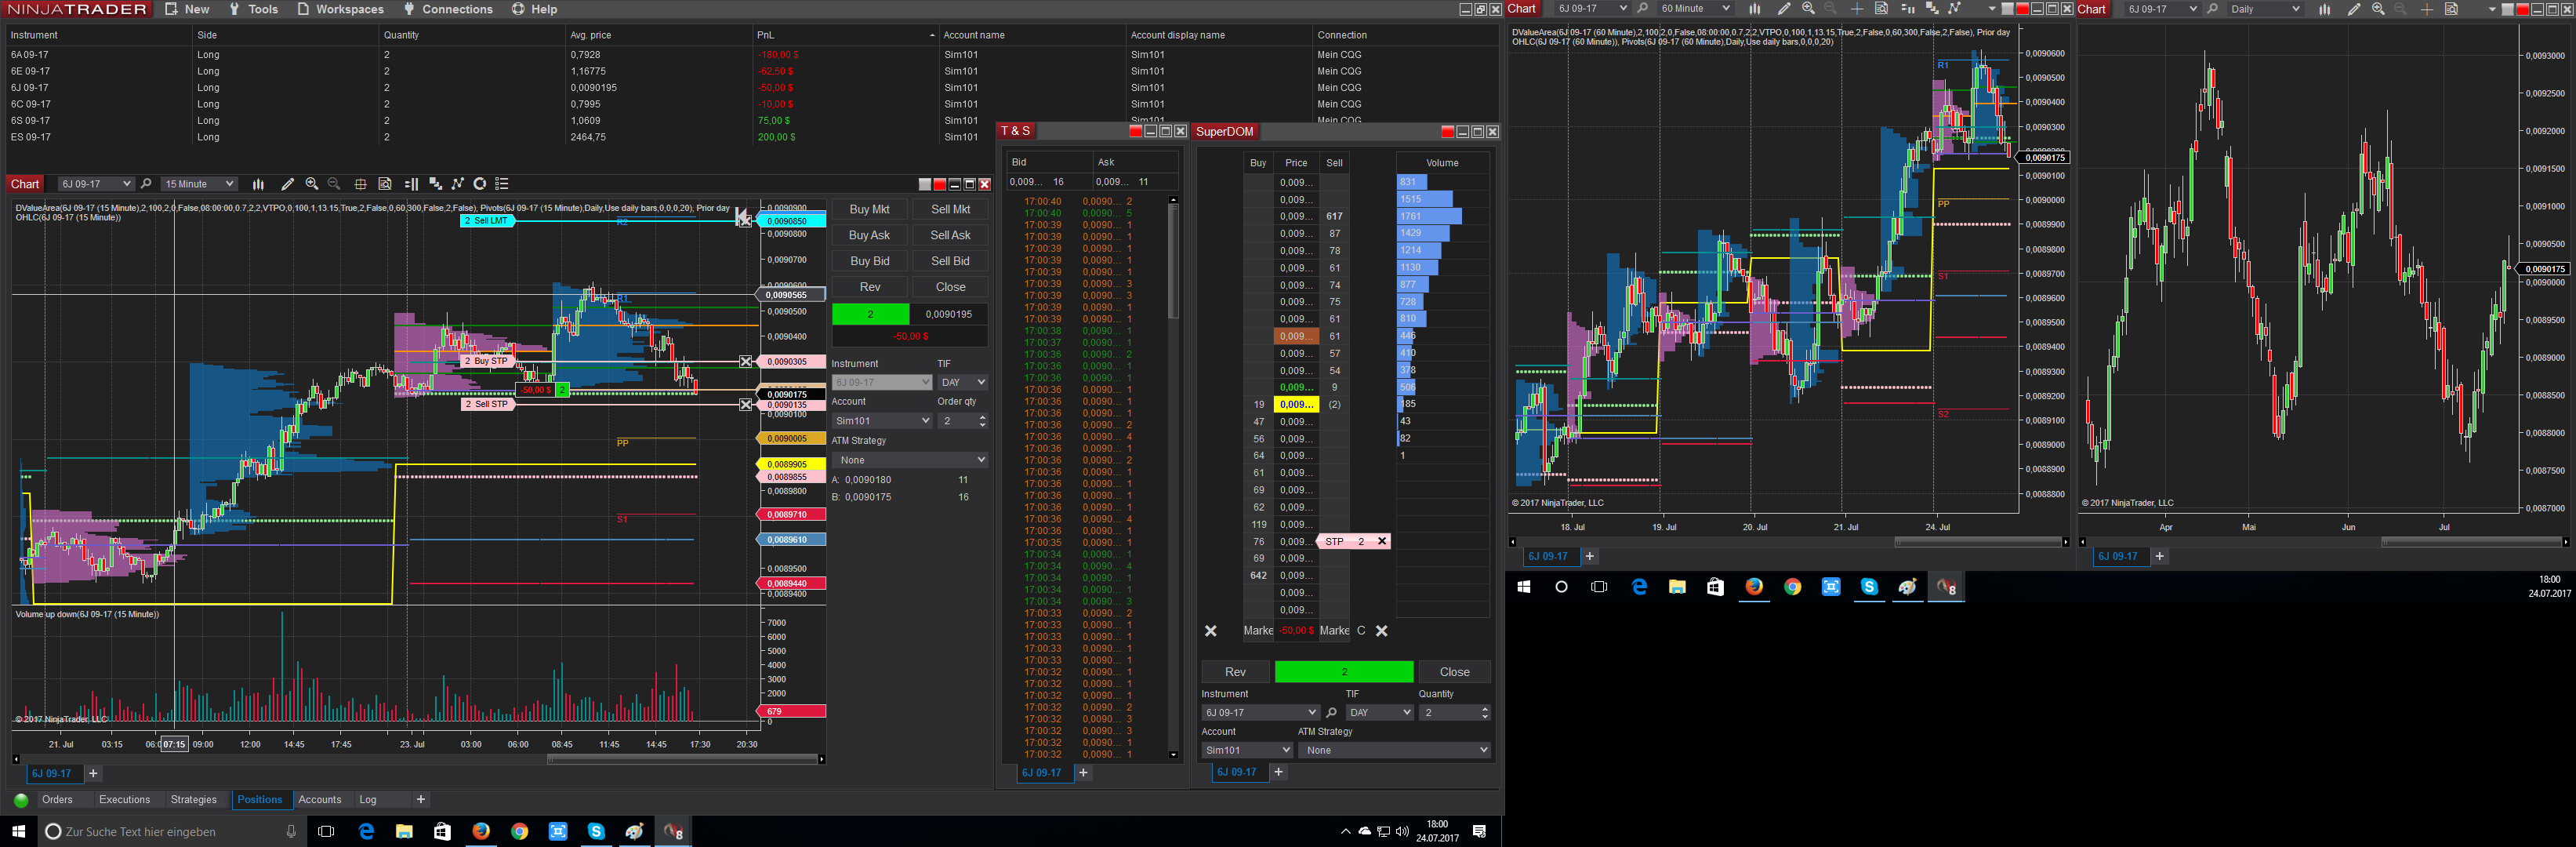The image size is (2576, 847).
Task: Select crosshair plus icon in 60 Minute chart
Action: click(x=1857, y=9)
